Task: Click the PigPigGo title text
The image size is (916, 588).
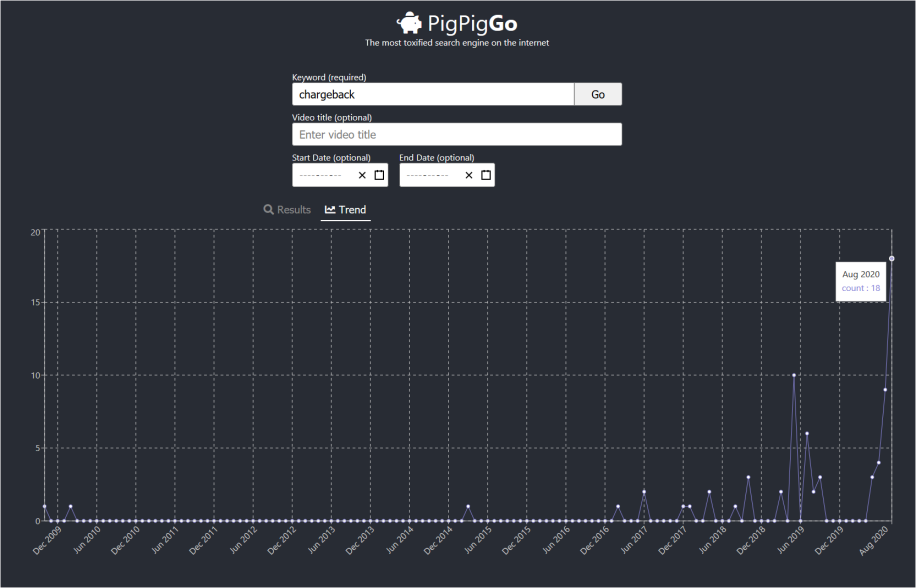Action: pyautogui.click(x=472, y=23)
